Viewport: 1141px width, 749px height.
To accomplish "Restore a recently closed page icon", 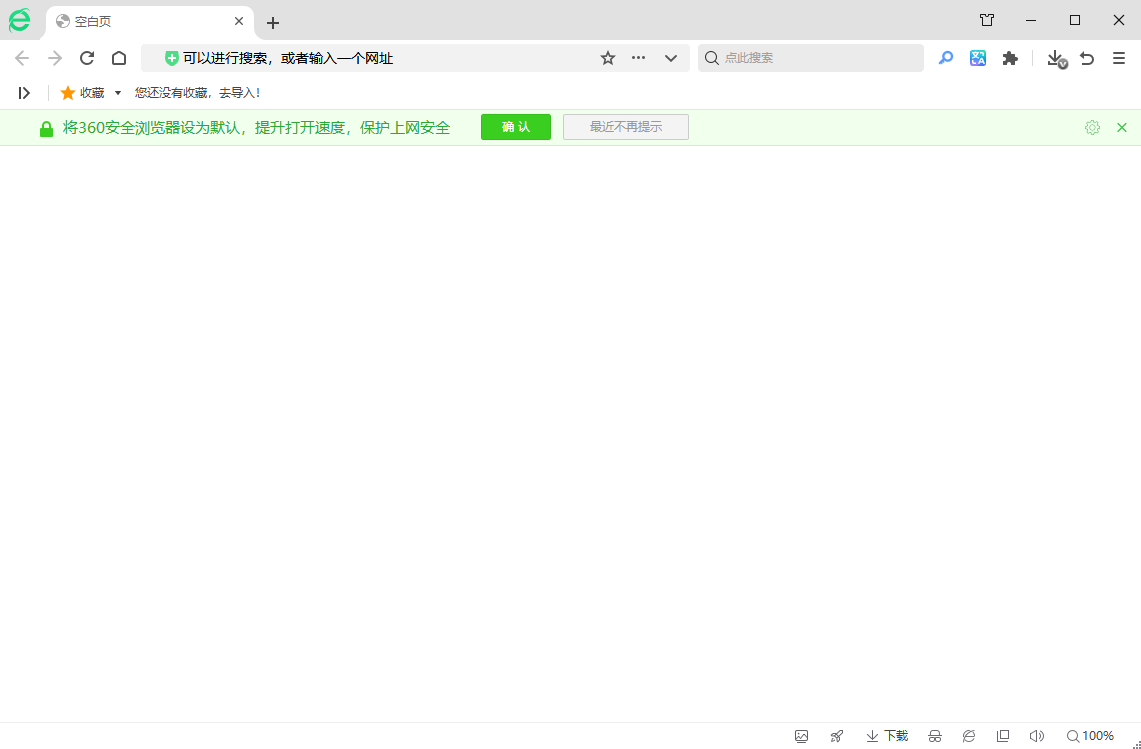I will [x=1087, y=58].
